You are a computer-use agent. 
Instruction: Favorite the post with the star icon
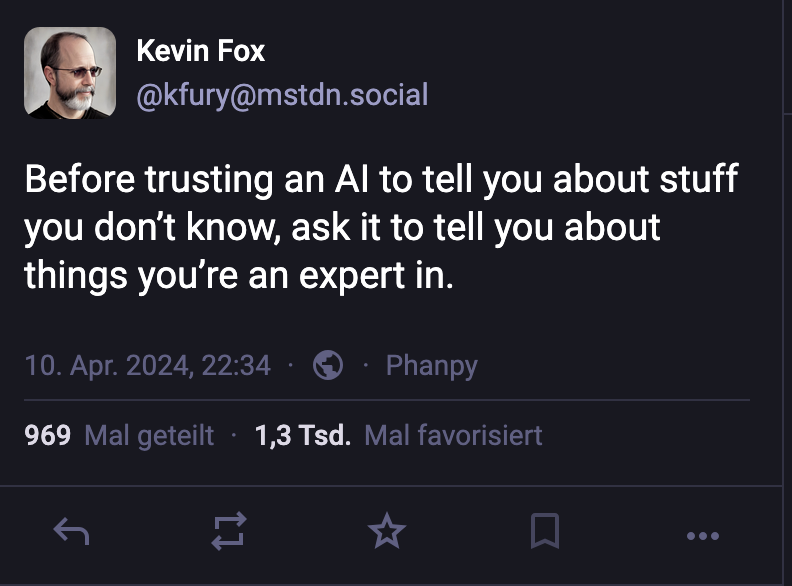point(386,532)
